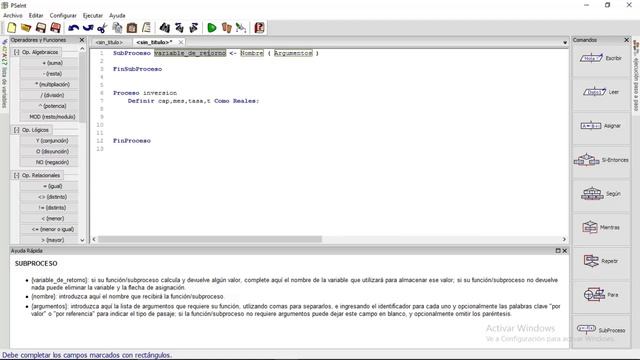Close the Operadores y Funciones panel
This screenshot has height=360, width=640.
[82, 40]
